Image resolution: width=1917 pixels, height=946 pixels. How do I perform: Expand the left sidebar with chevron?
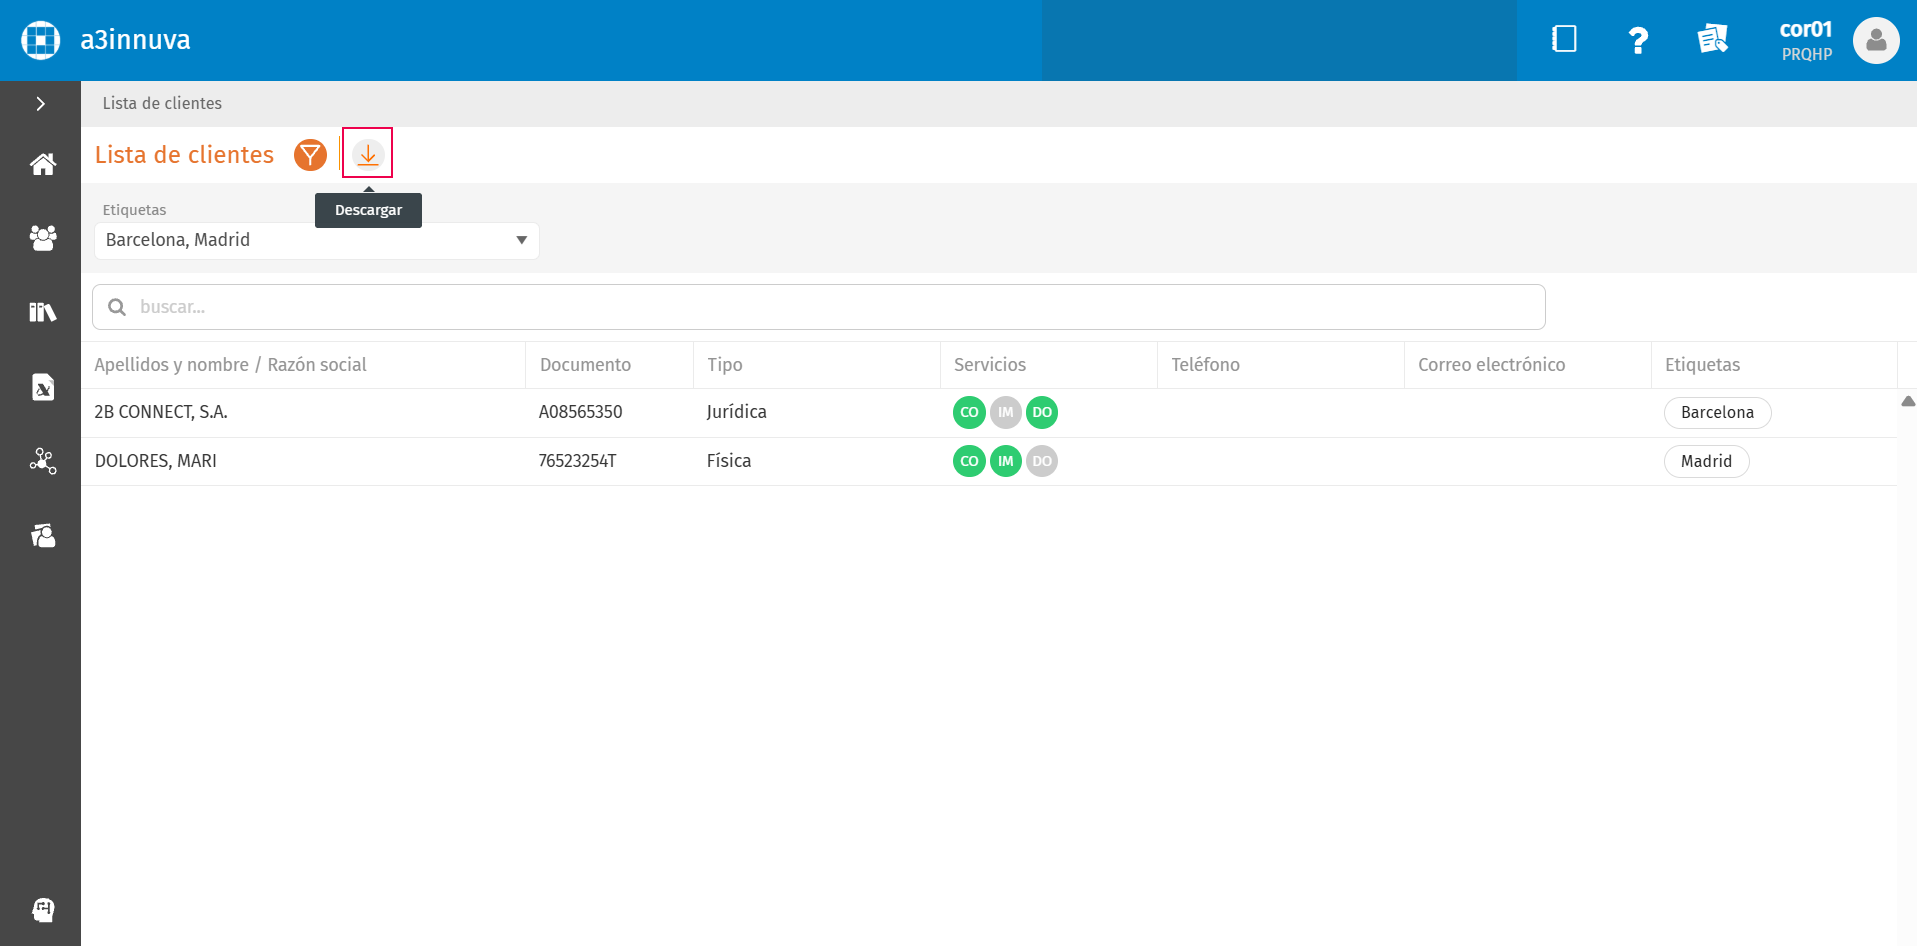(x=41, y=104)
